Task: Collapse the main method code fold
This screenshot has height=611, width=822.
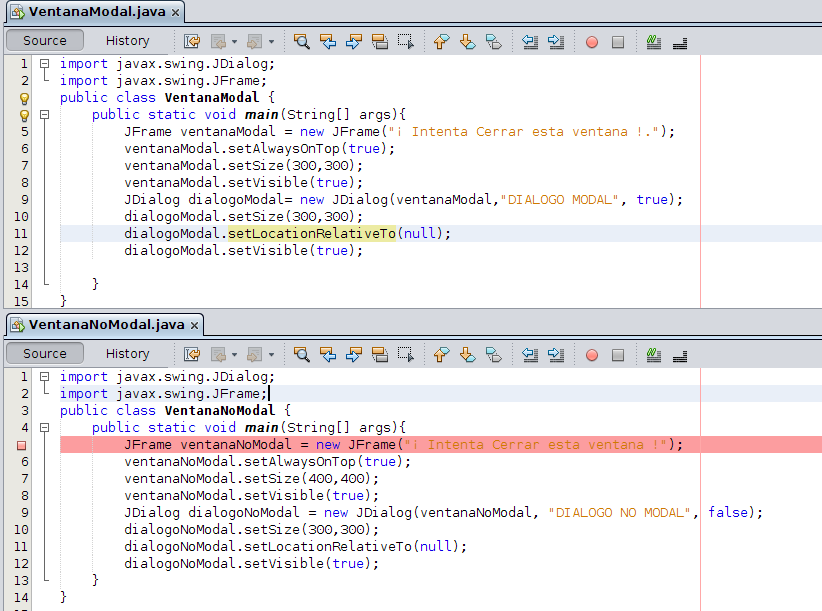Action: pos(44,114)
